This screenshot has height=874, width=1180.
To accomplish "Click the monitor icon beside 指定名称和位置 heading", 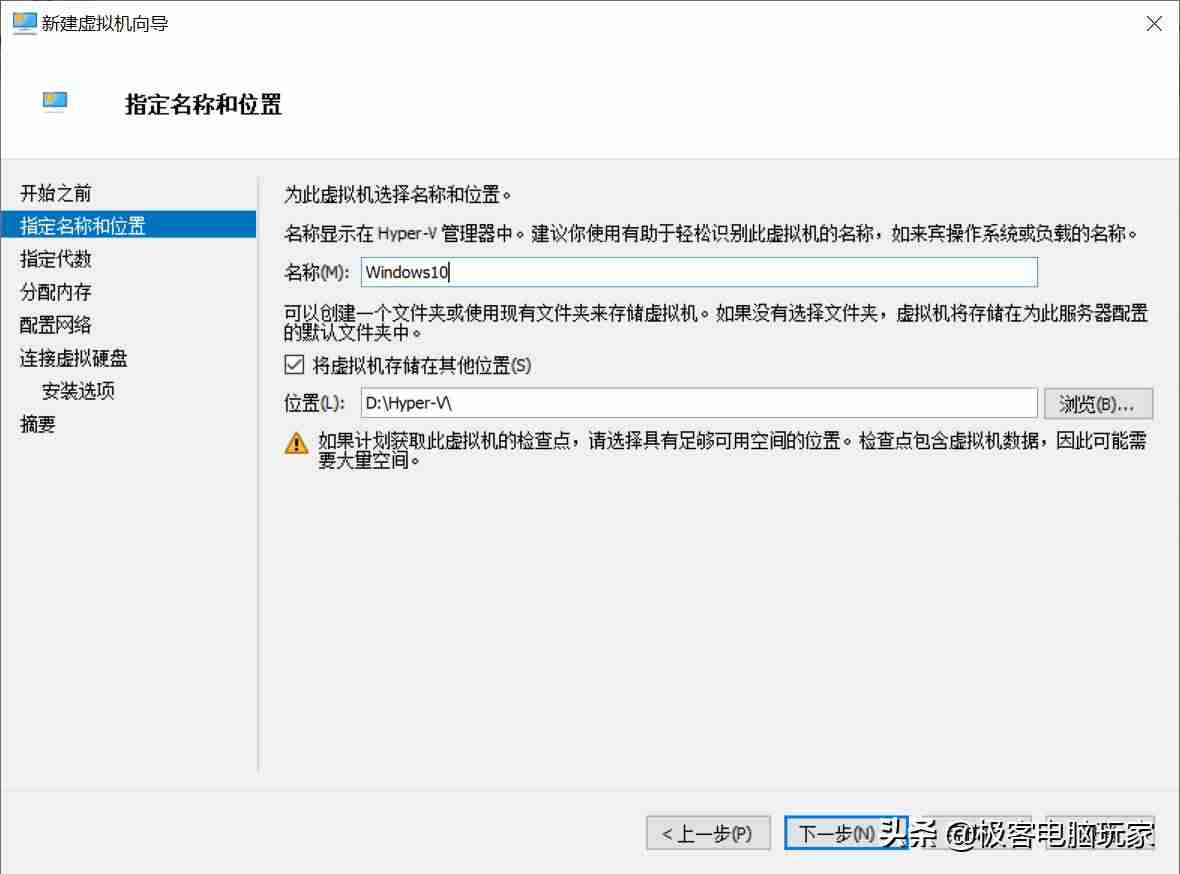I will click(x=55, y=102).
